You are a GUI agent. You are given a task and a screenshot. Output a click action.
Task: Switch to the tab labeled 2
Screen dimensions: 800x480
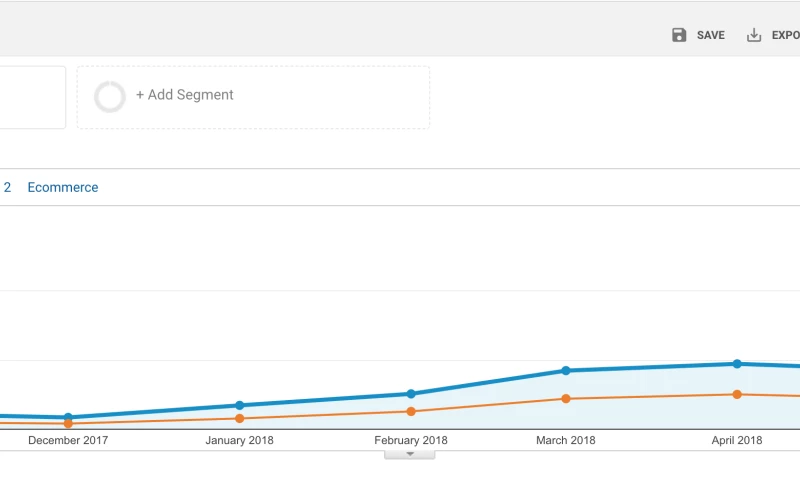[8, 187]
